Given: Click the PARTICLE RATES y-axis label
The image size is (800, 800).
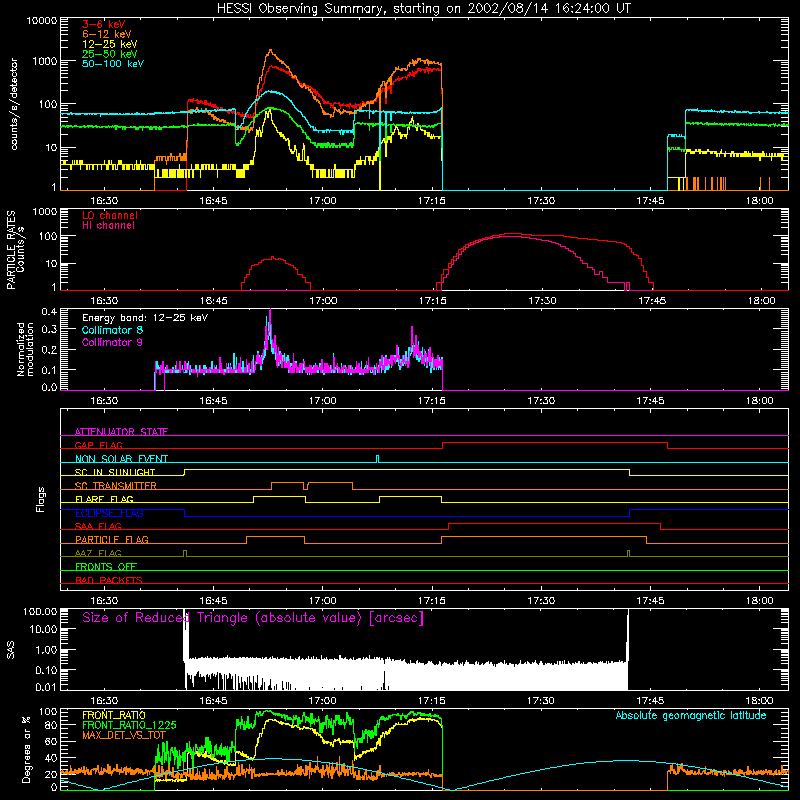Looking at the screenshot, I should point(11,249).
